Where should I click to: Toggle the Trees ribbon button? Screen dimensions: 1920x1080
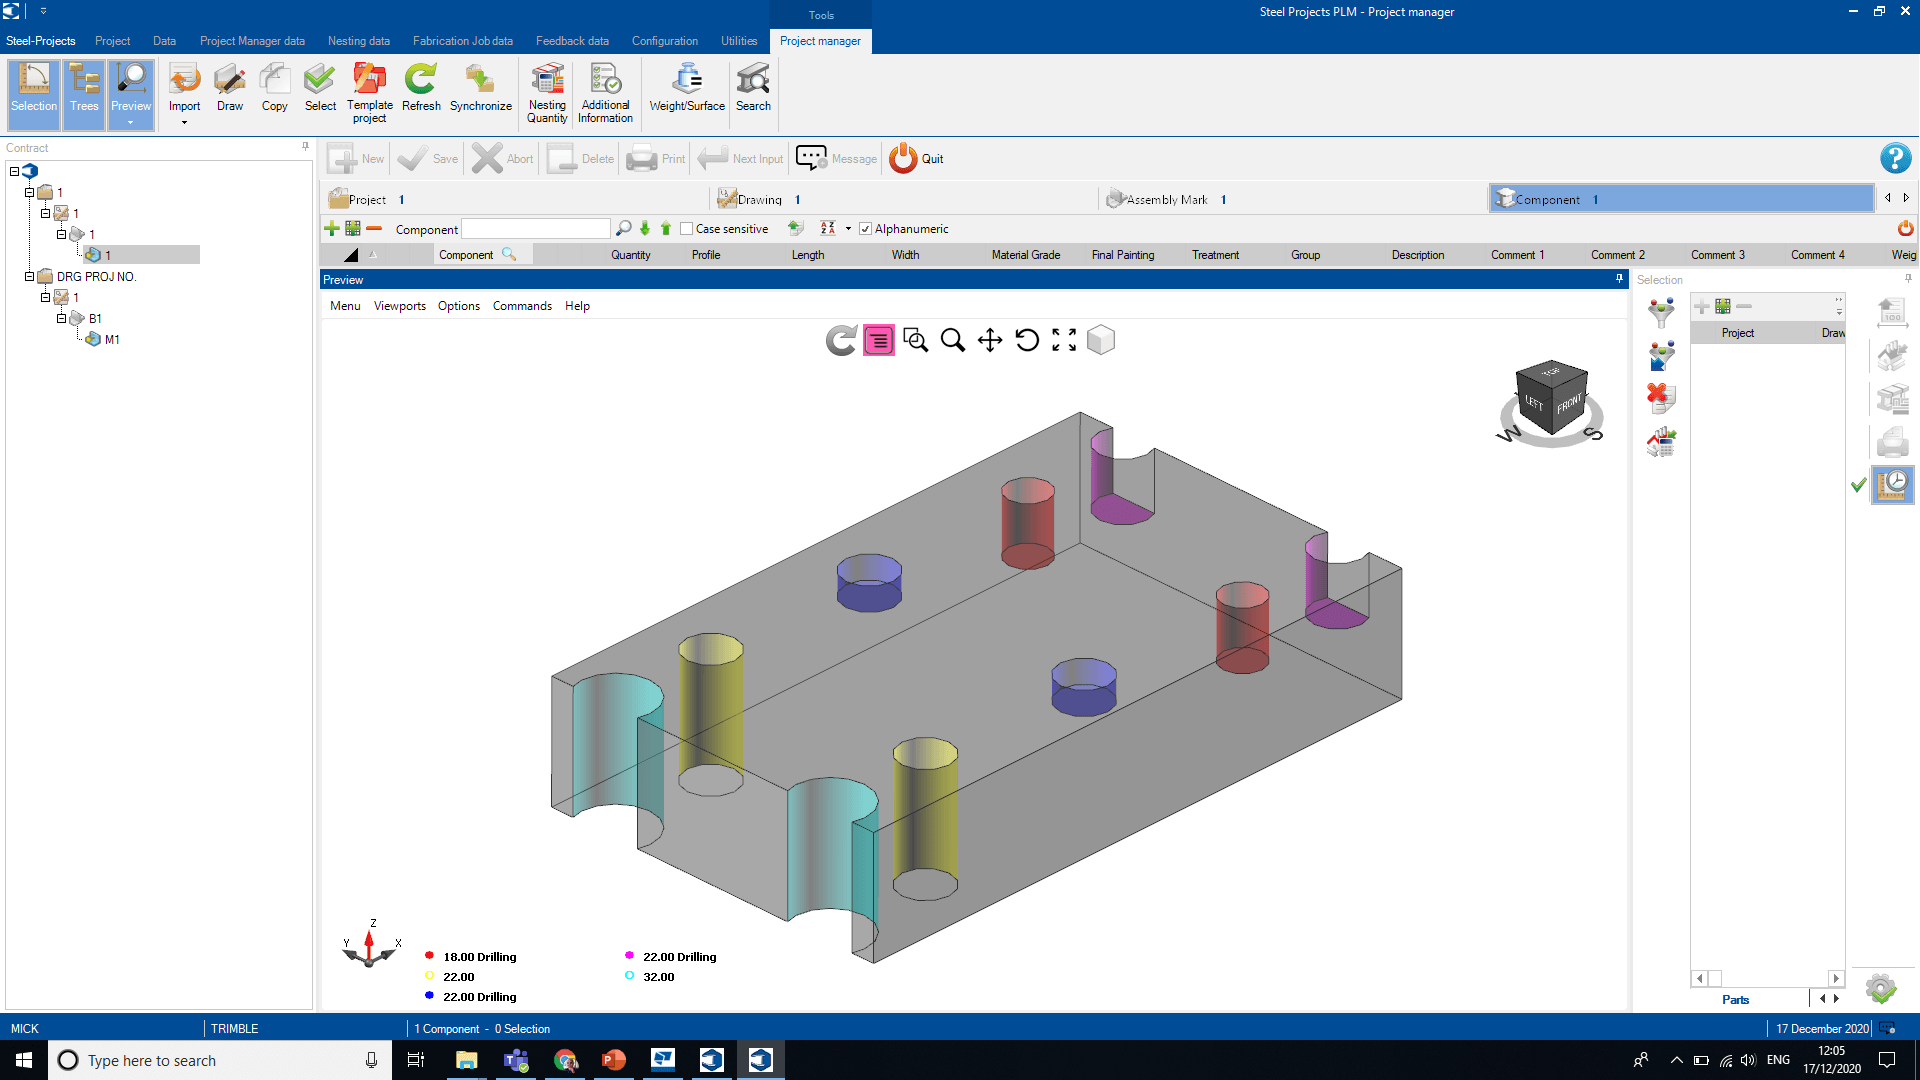point(84,94)
